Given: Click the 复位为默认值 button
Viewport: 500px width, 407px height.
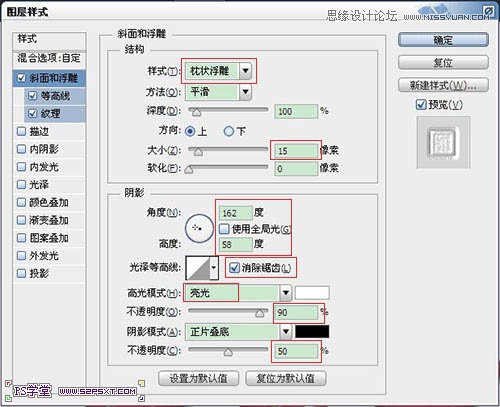Looking at the screenshot, I should [286, 378].
